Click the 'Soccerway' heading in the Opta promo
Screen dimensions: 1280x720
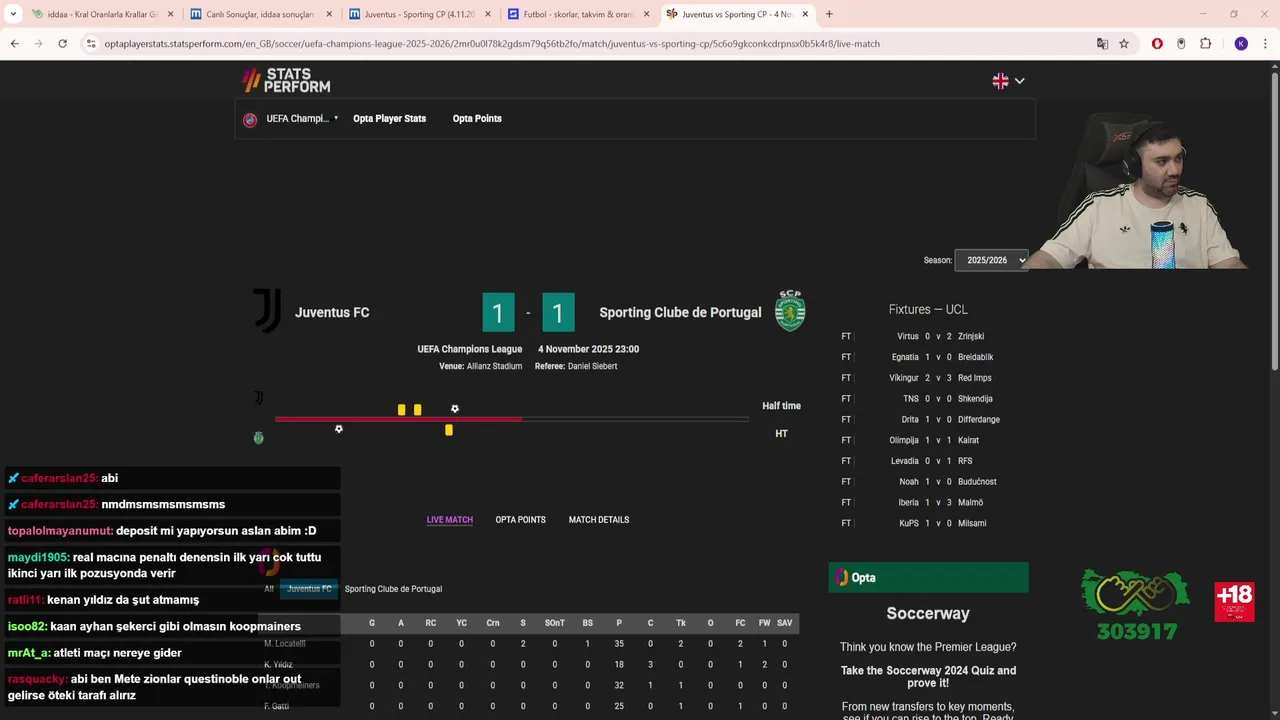(928, 614)
